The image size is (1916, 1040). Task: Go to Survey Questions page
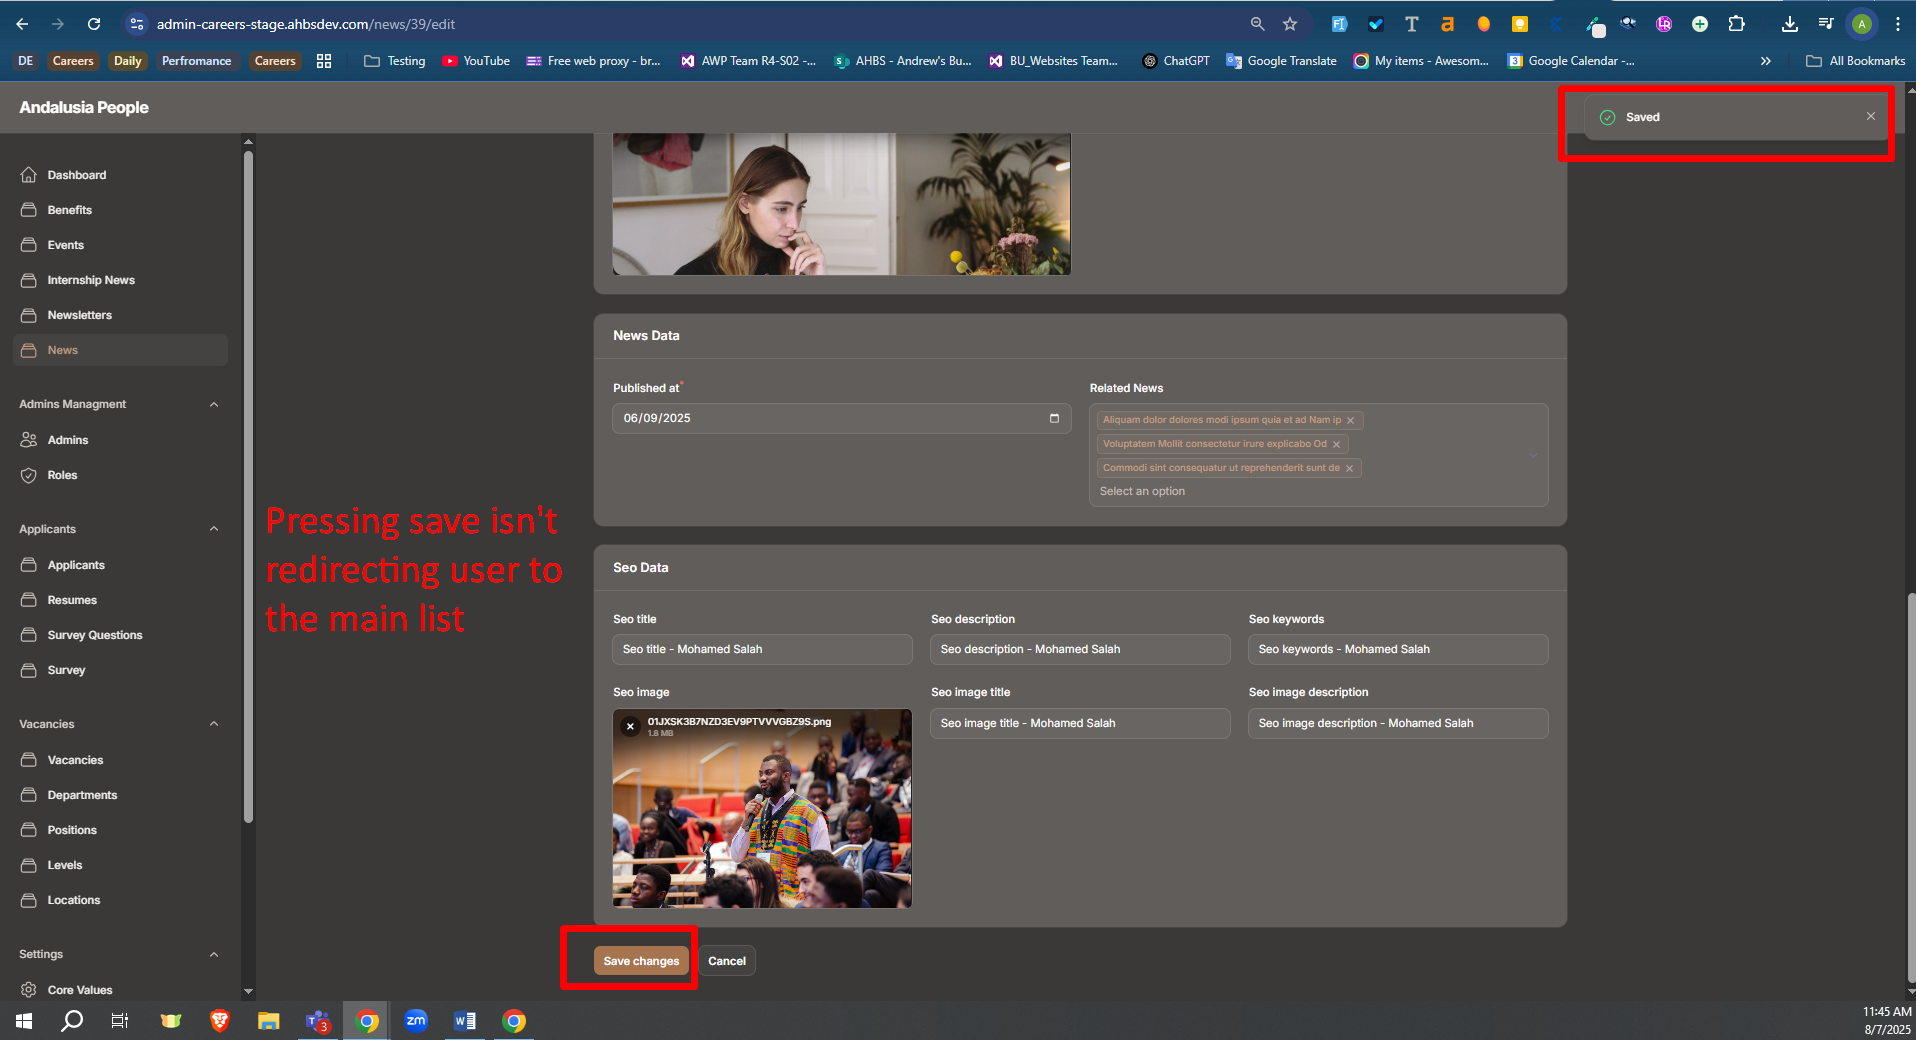tap(94, 635)
